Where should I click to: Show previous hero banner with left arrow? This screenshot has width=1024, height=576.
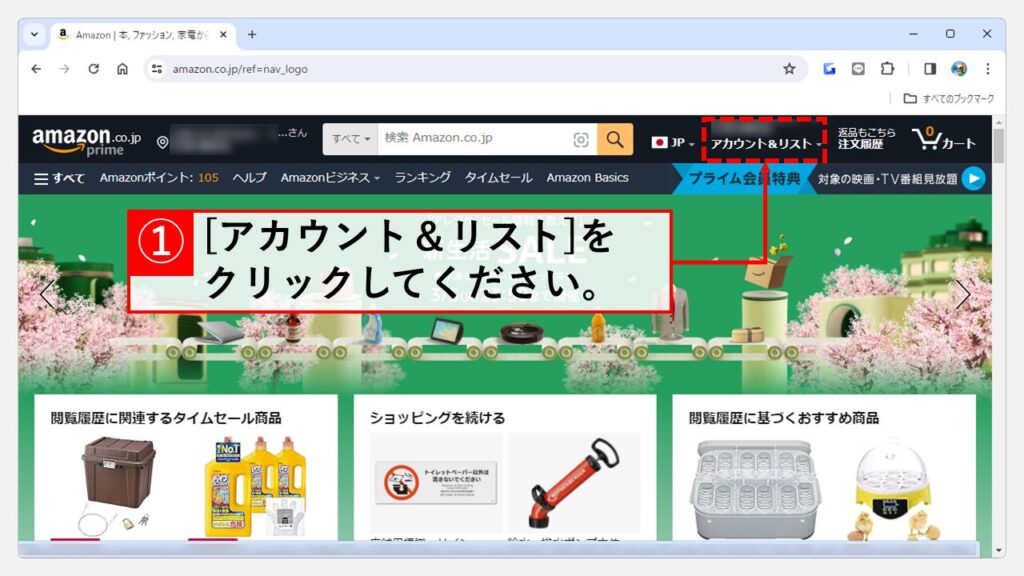point(47,294)
